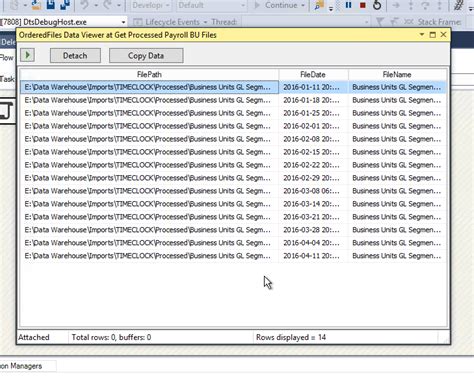This screenshot has height=377, width=474.
Task: Open the DtsDebugHost.exe process dropdown
Action: point(123,22)
